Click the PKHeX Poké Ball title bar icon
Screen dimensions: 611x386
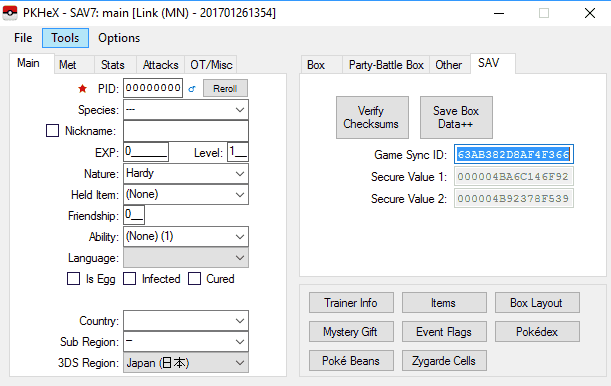coord(10,13)
